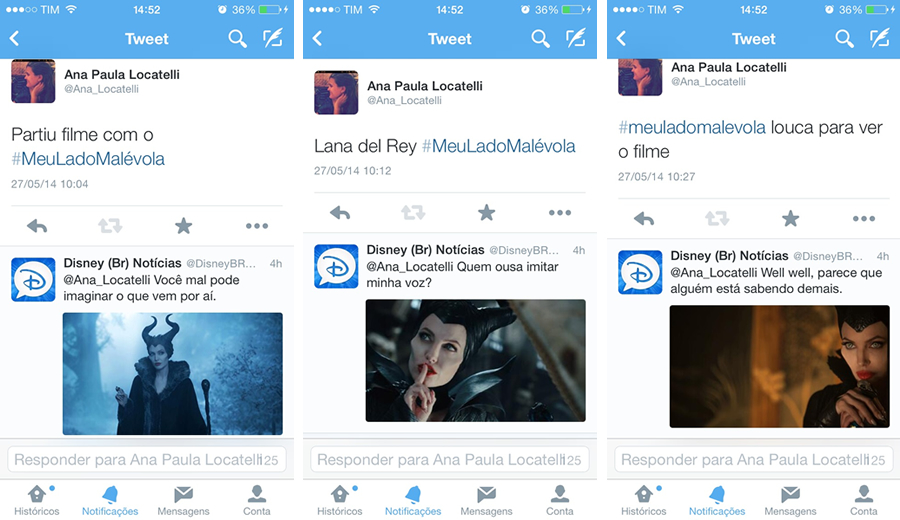Tap timestamp '27/05/14 10:04'

click(x=49, y=184)
